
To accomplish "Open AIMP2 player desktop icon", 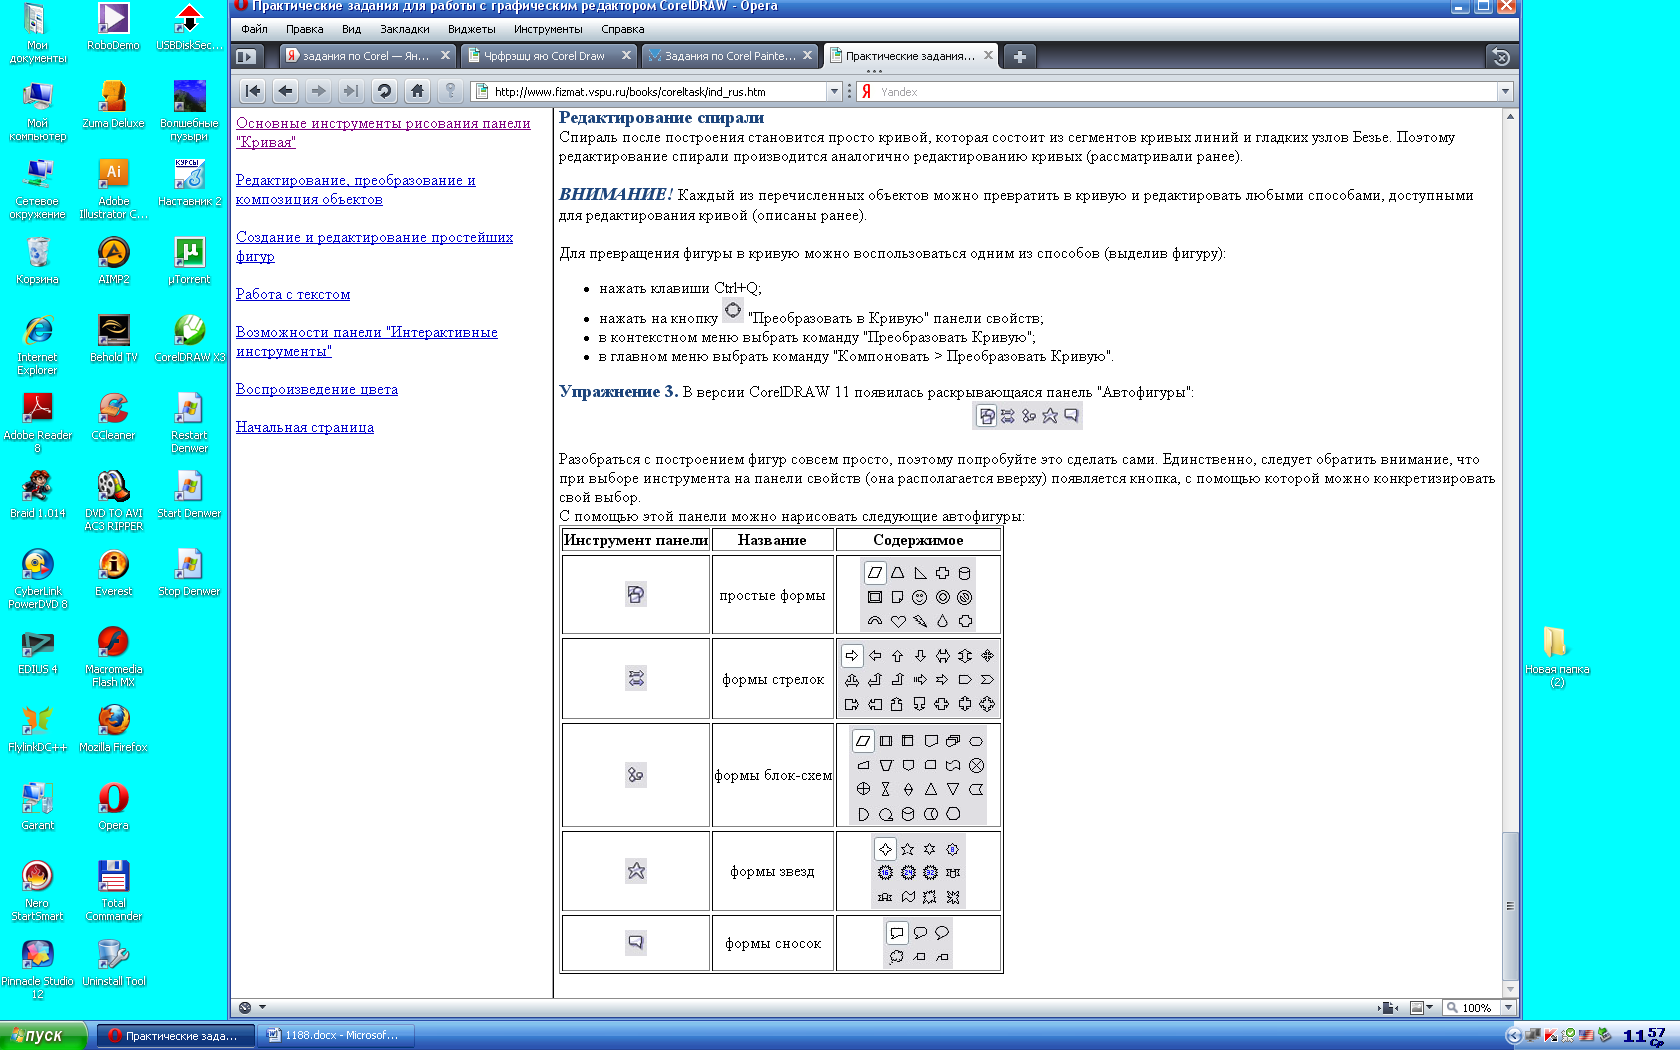I will pyautogui.click(x=114, y=259).
